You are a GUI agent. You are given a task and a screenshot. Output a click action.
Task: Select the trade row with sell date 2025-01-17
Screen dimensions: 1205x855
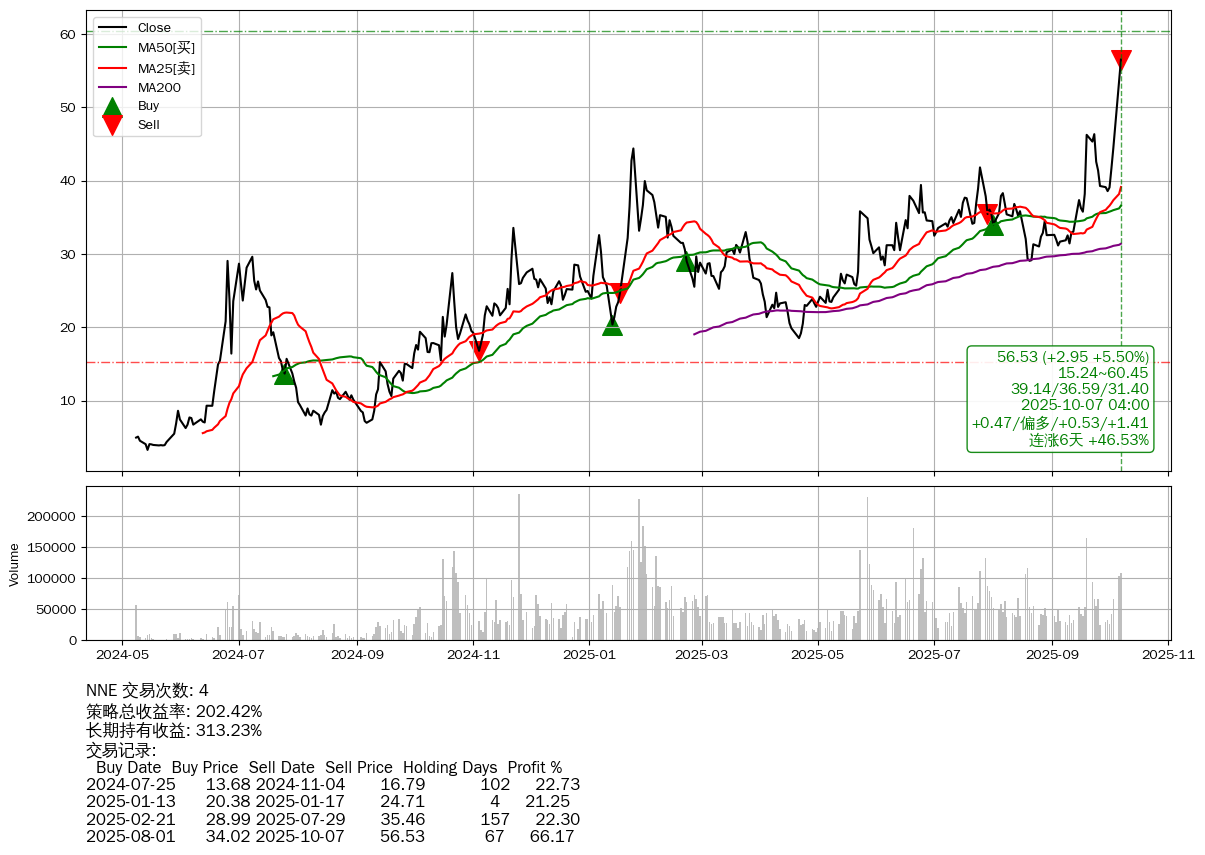(332, 802)
